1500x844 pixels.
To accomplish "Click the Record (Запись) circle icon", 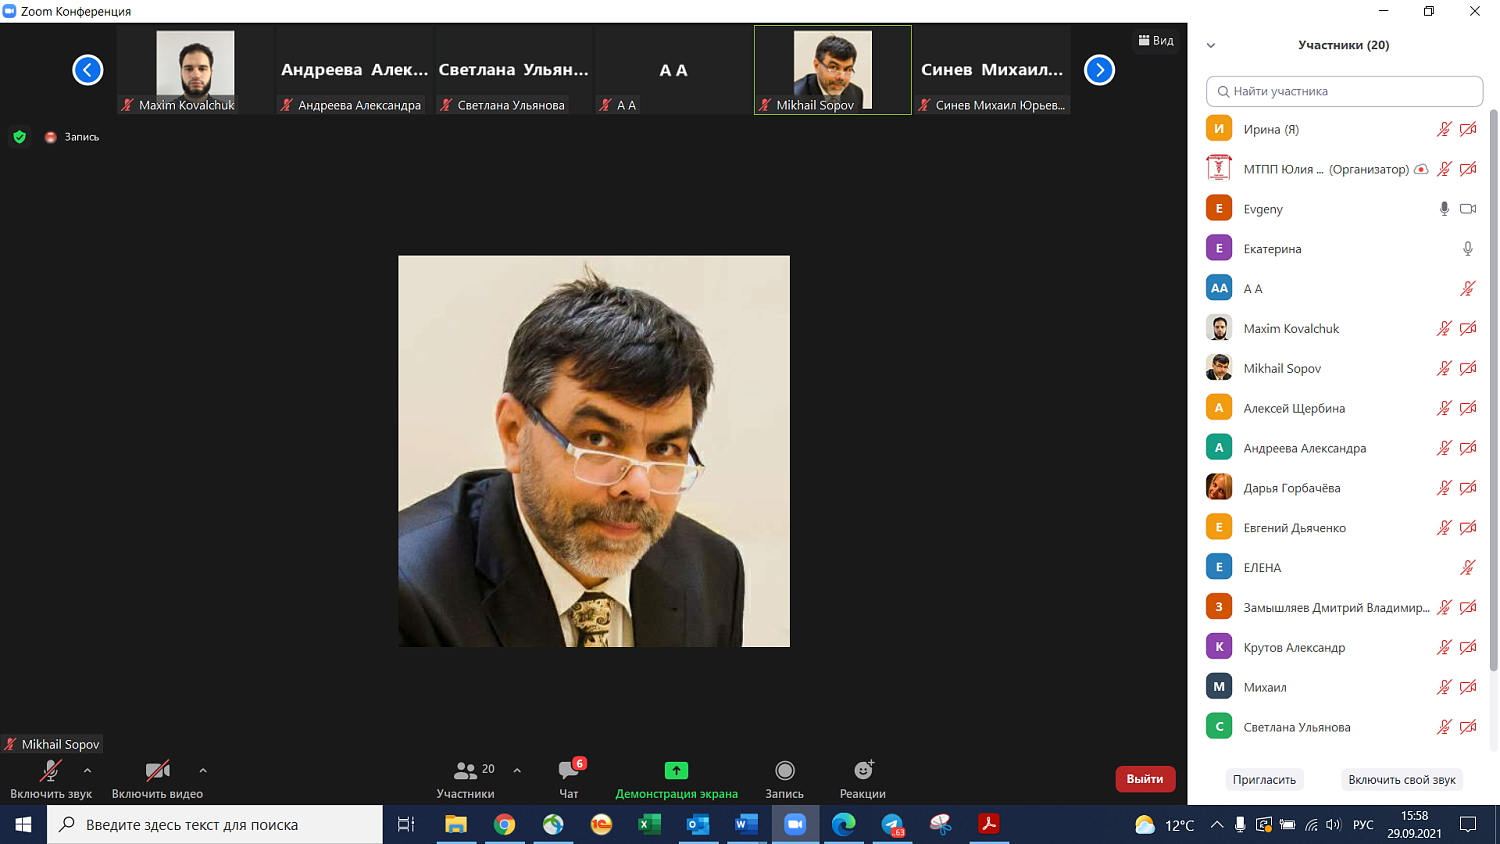I will [784, 771].
